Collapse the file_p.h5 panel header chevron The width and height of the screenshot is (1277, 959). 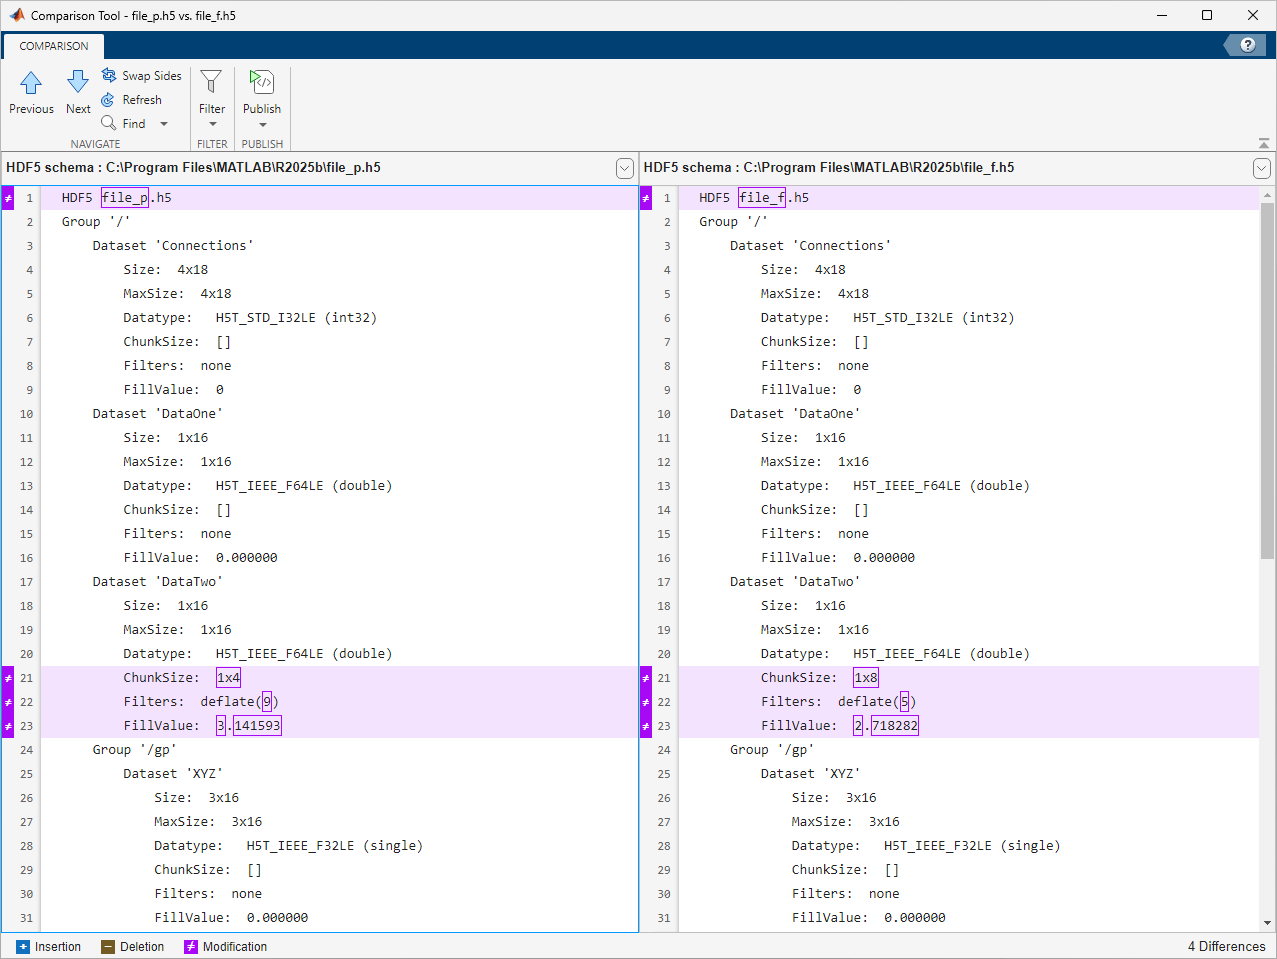pos(625,168)
